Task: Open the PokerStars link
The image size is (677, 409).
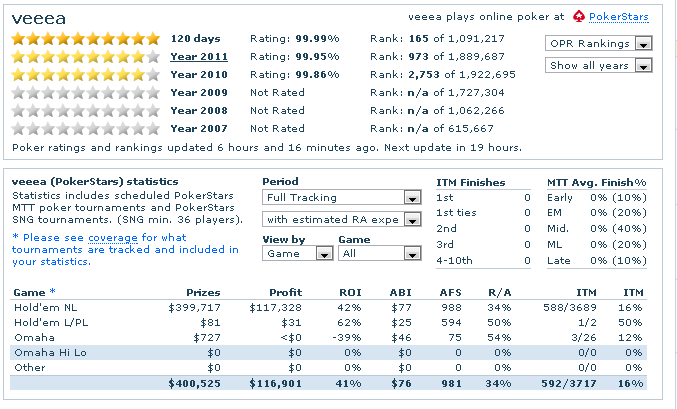Action: pos(619,17)
